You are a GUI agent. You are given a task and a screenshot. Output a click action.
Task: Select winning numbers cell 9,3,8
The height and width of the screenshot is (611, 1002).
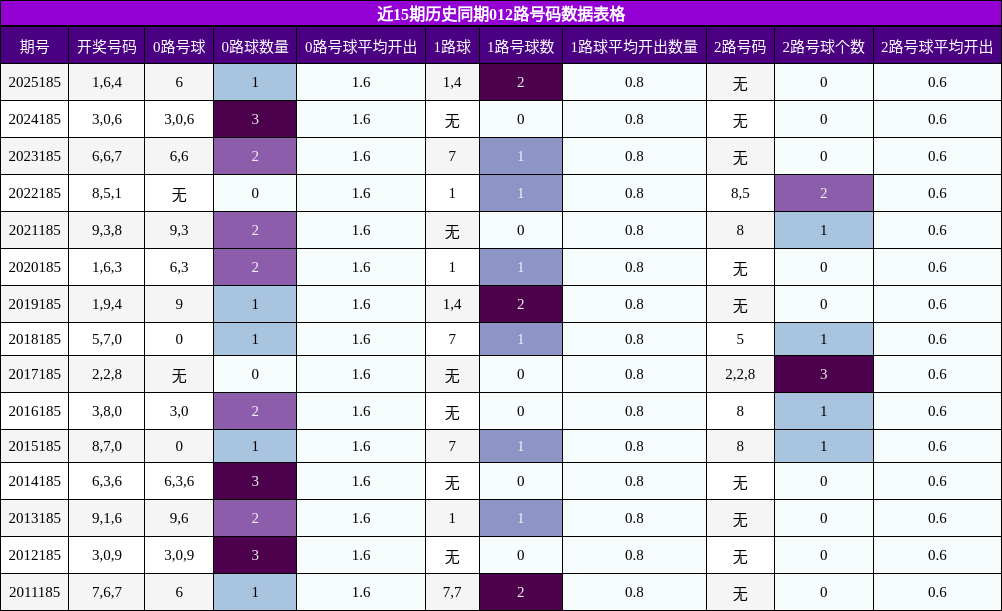tap(107, 230)
